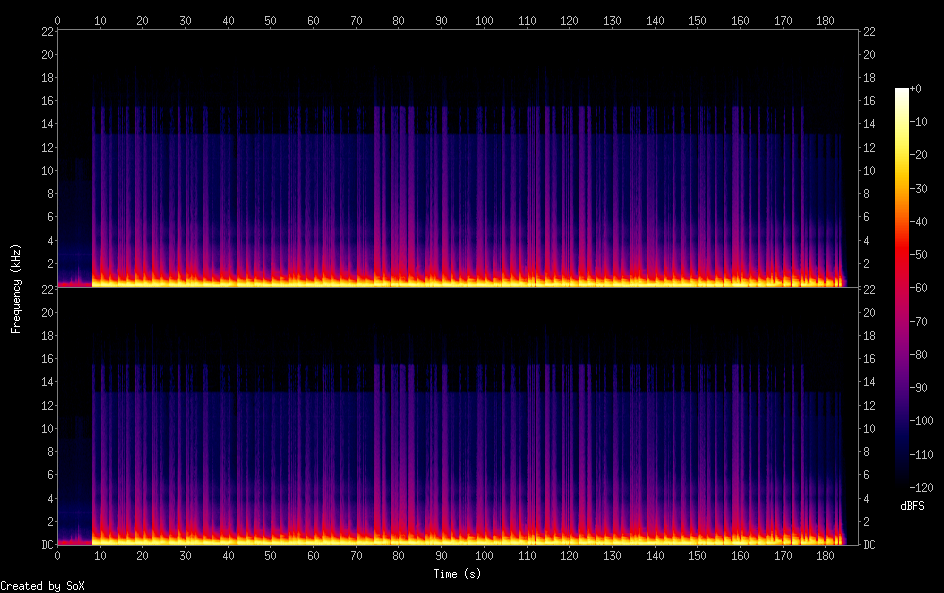Click upper channel's 10 kHz right-axis label

[869, 171]
